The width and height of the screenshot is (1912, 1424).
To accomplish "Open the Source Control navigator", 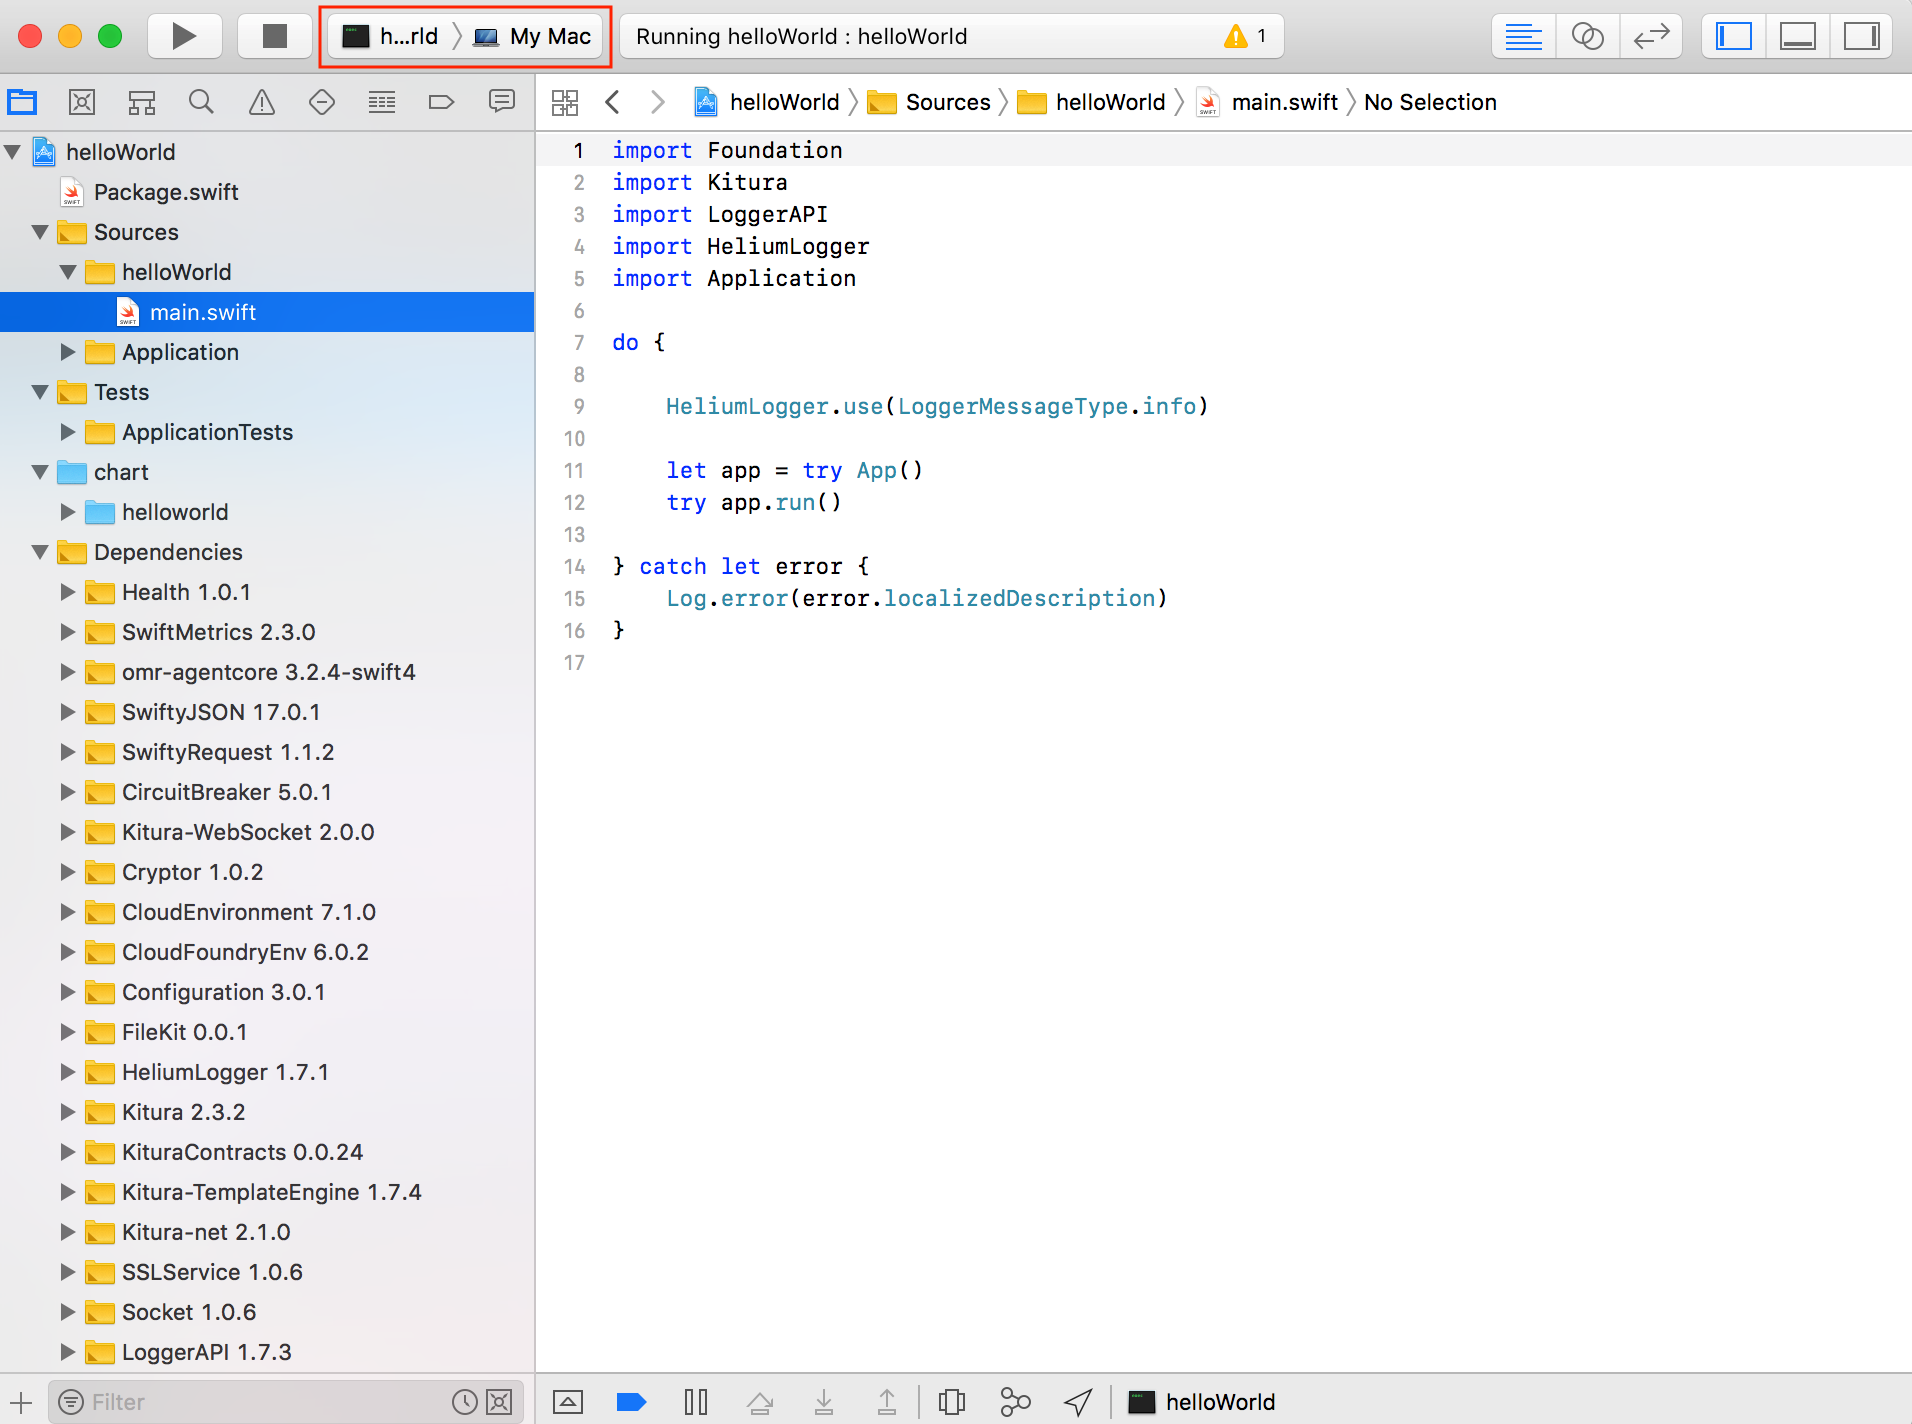I will tap(82, 102).
